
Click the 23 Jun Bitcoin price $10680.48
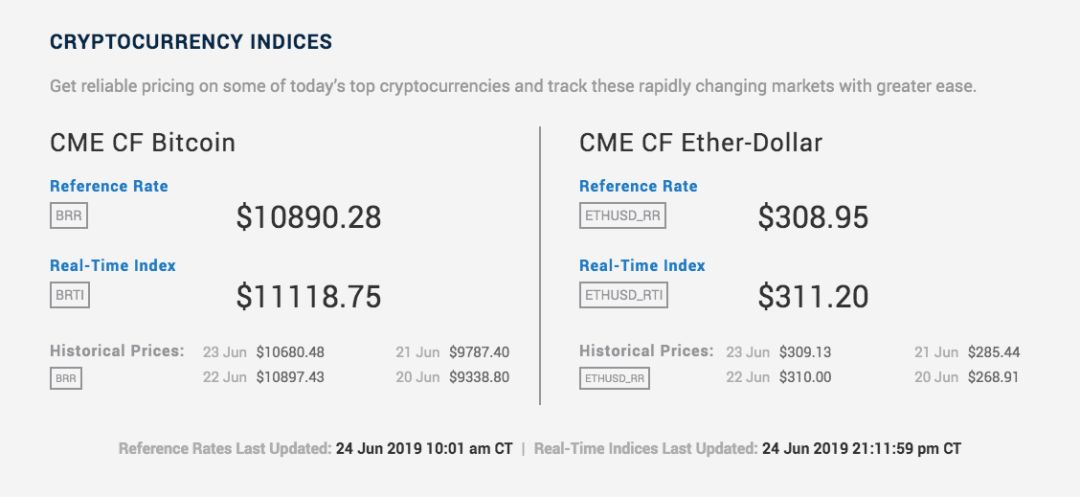pyautogui.click(x=290, y=352)
